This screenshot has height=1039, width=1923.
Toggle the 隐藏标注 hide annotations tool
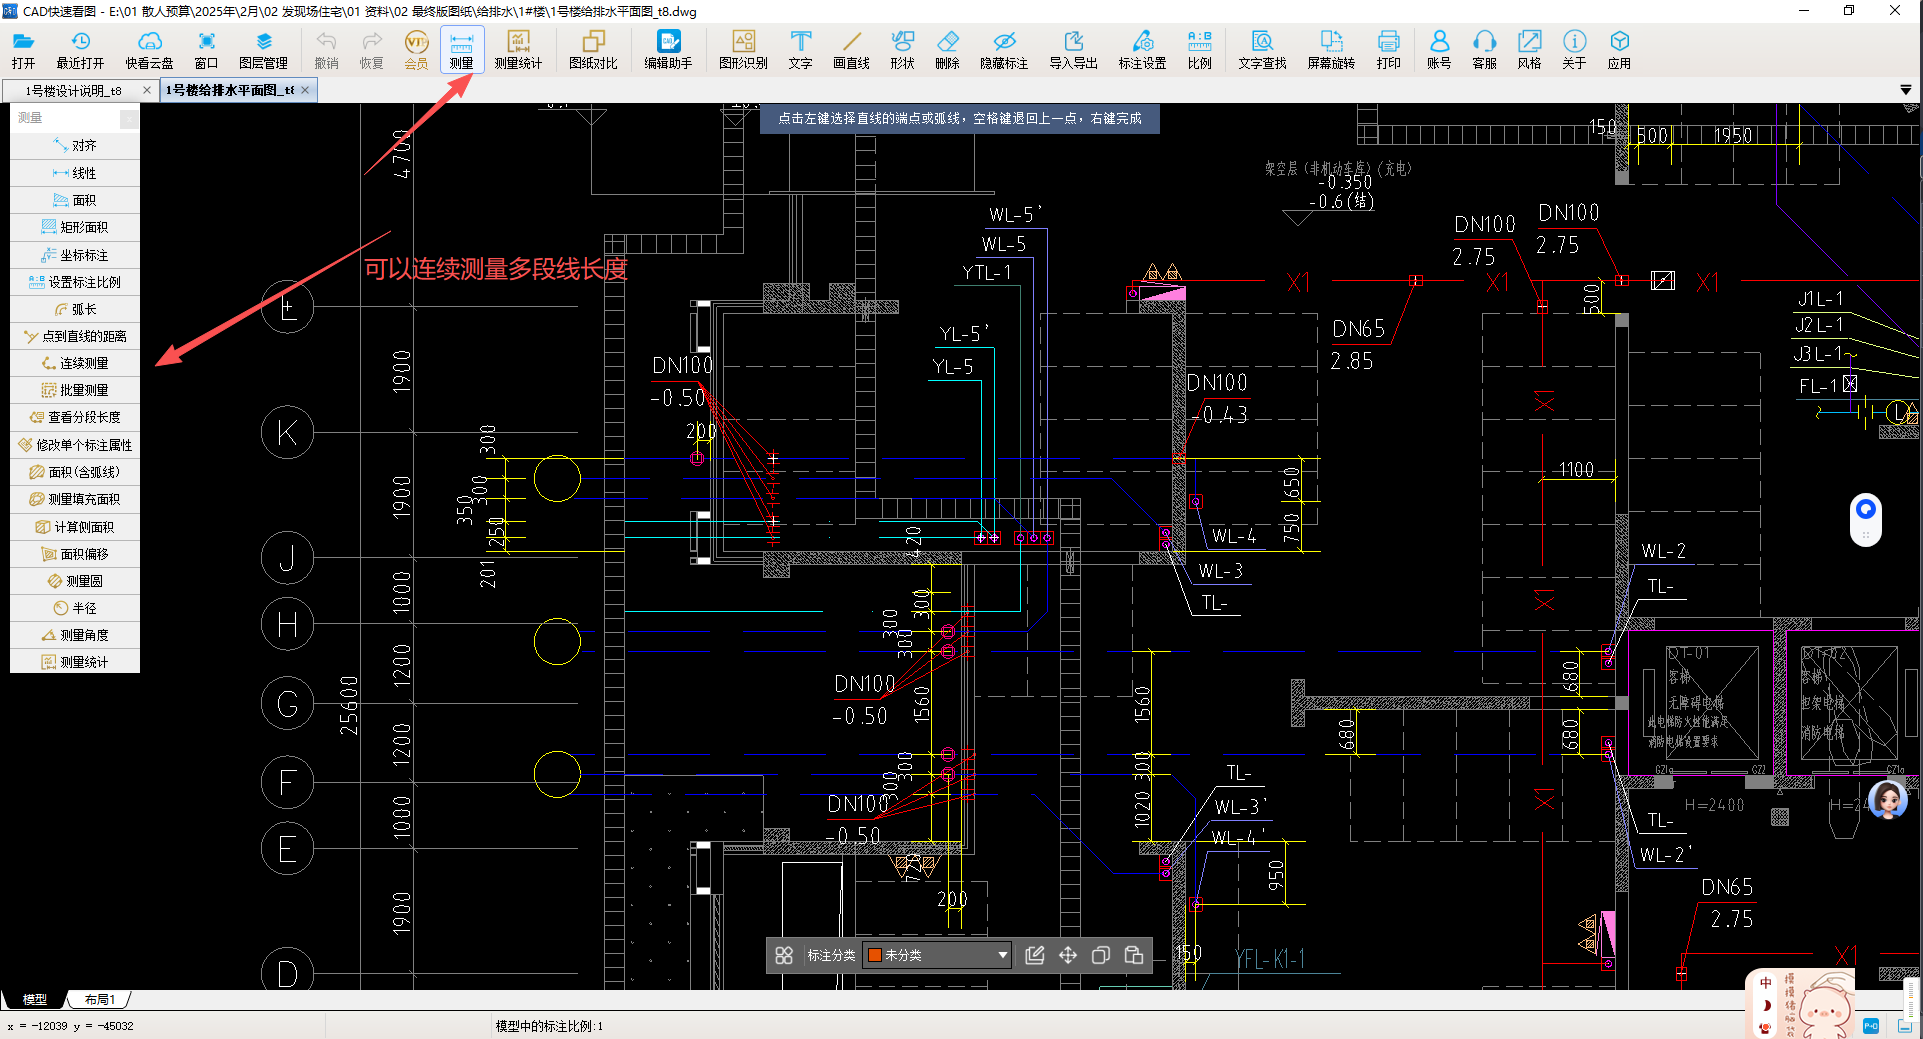1003,49
